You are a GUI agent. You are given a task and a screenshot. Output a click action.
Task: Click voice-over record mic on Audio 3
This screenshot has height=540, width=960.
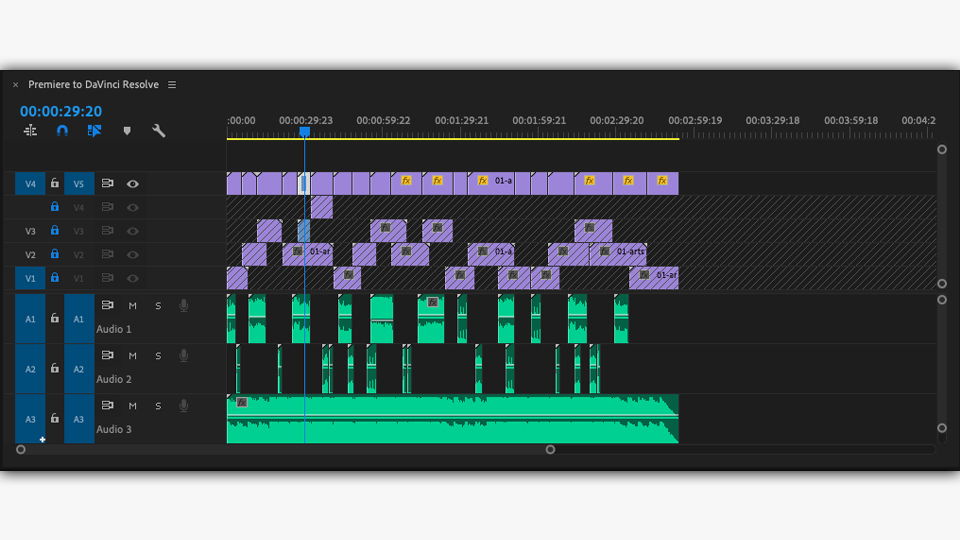[x=183, y=406]
